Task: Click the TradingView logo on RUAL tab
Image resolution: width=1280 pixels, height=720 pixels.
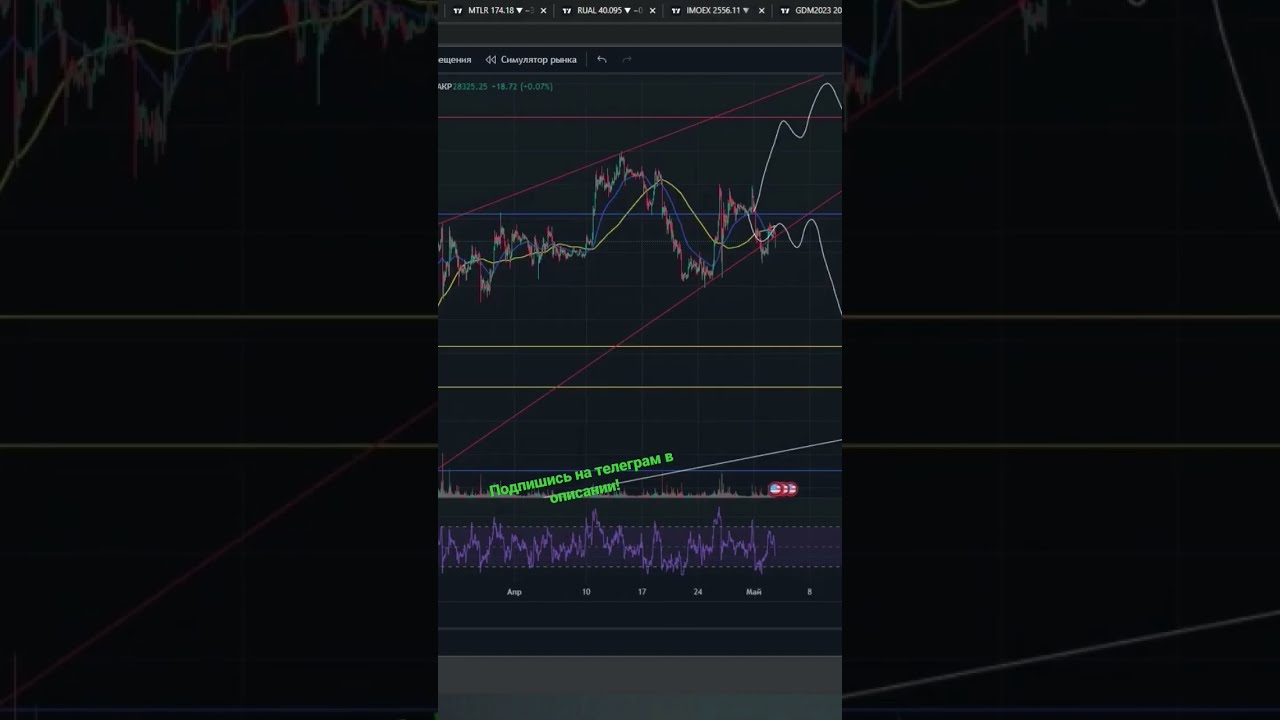Action: click(567, 11)
